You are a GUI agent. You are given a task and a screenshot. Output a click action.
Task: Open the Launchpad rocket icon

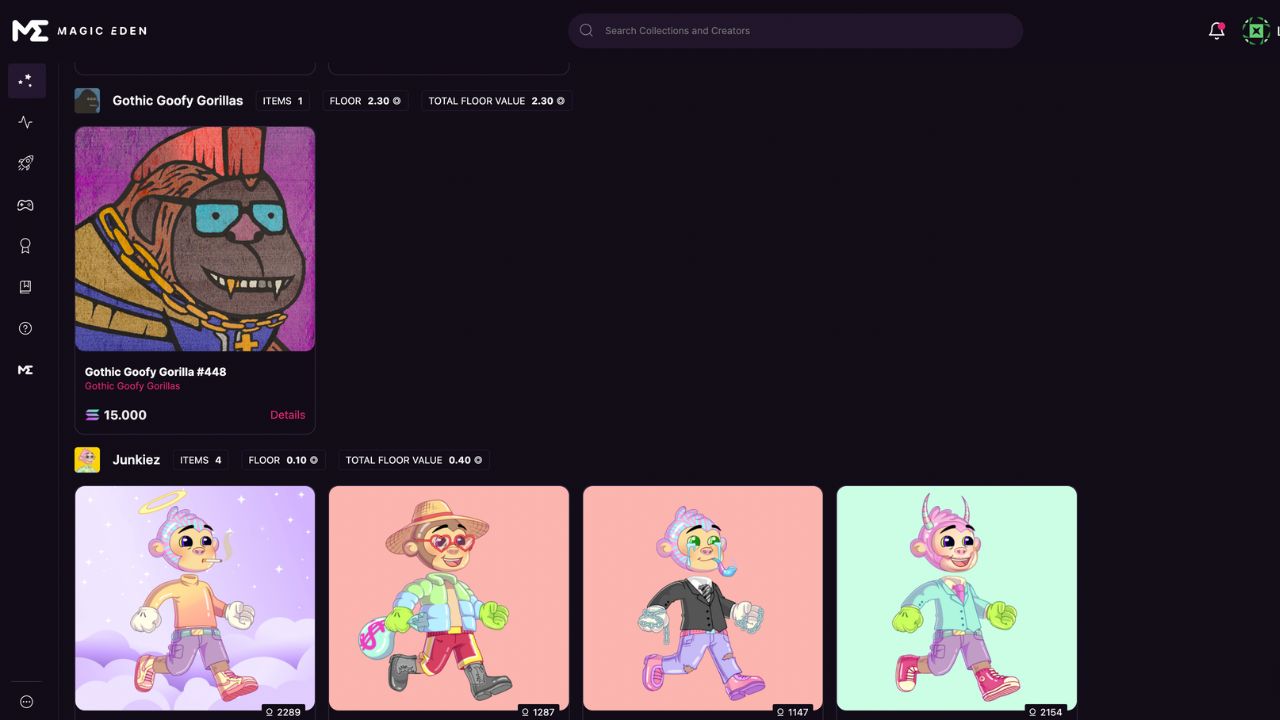pos(26,163)
